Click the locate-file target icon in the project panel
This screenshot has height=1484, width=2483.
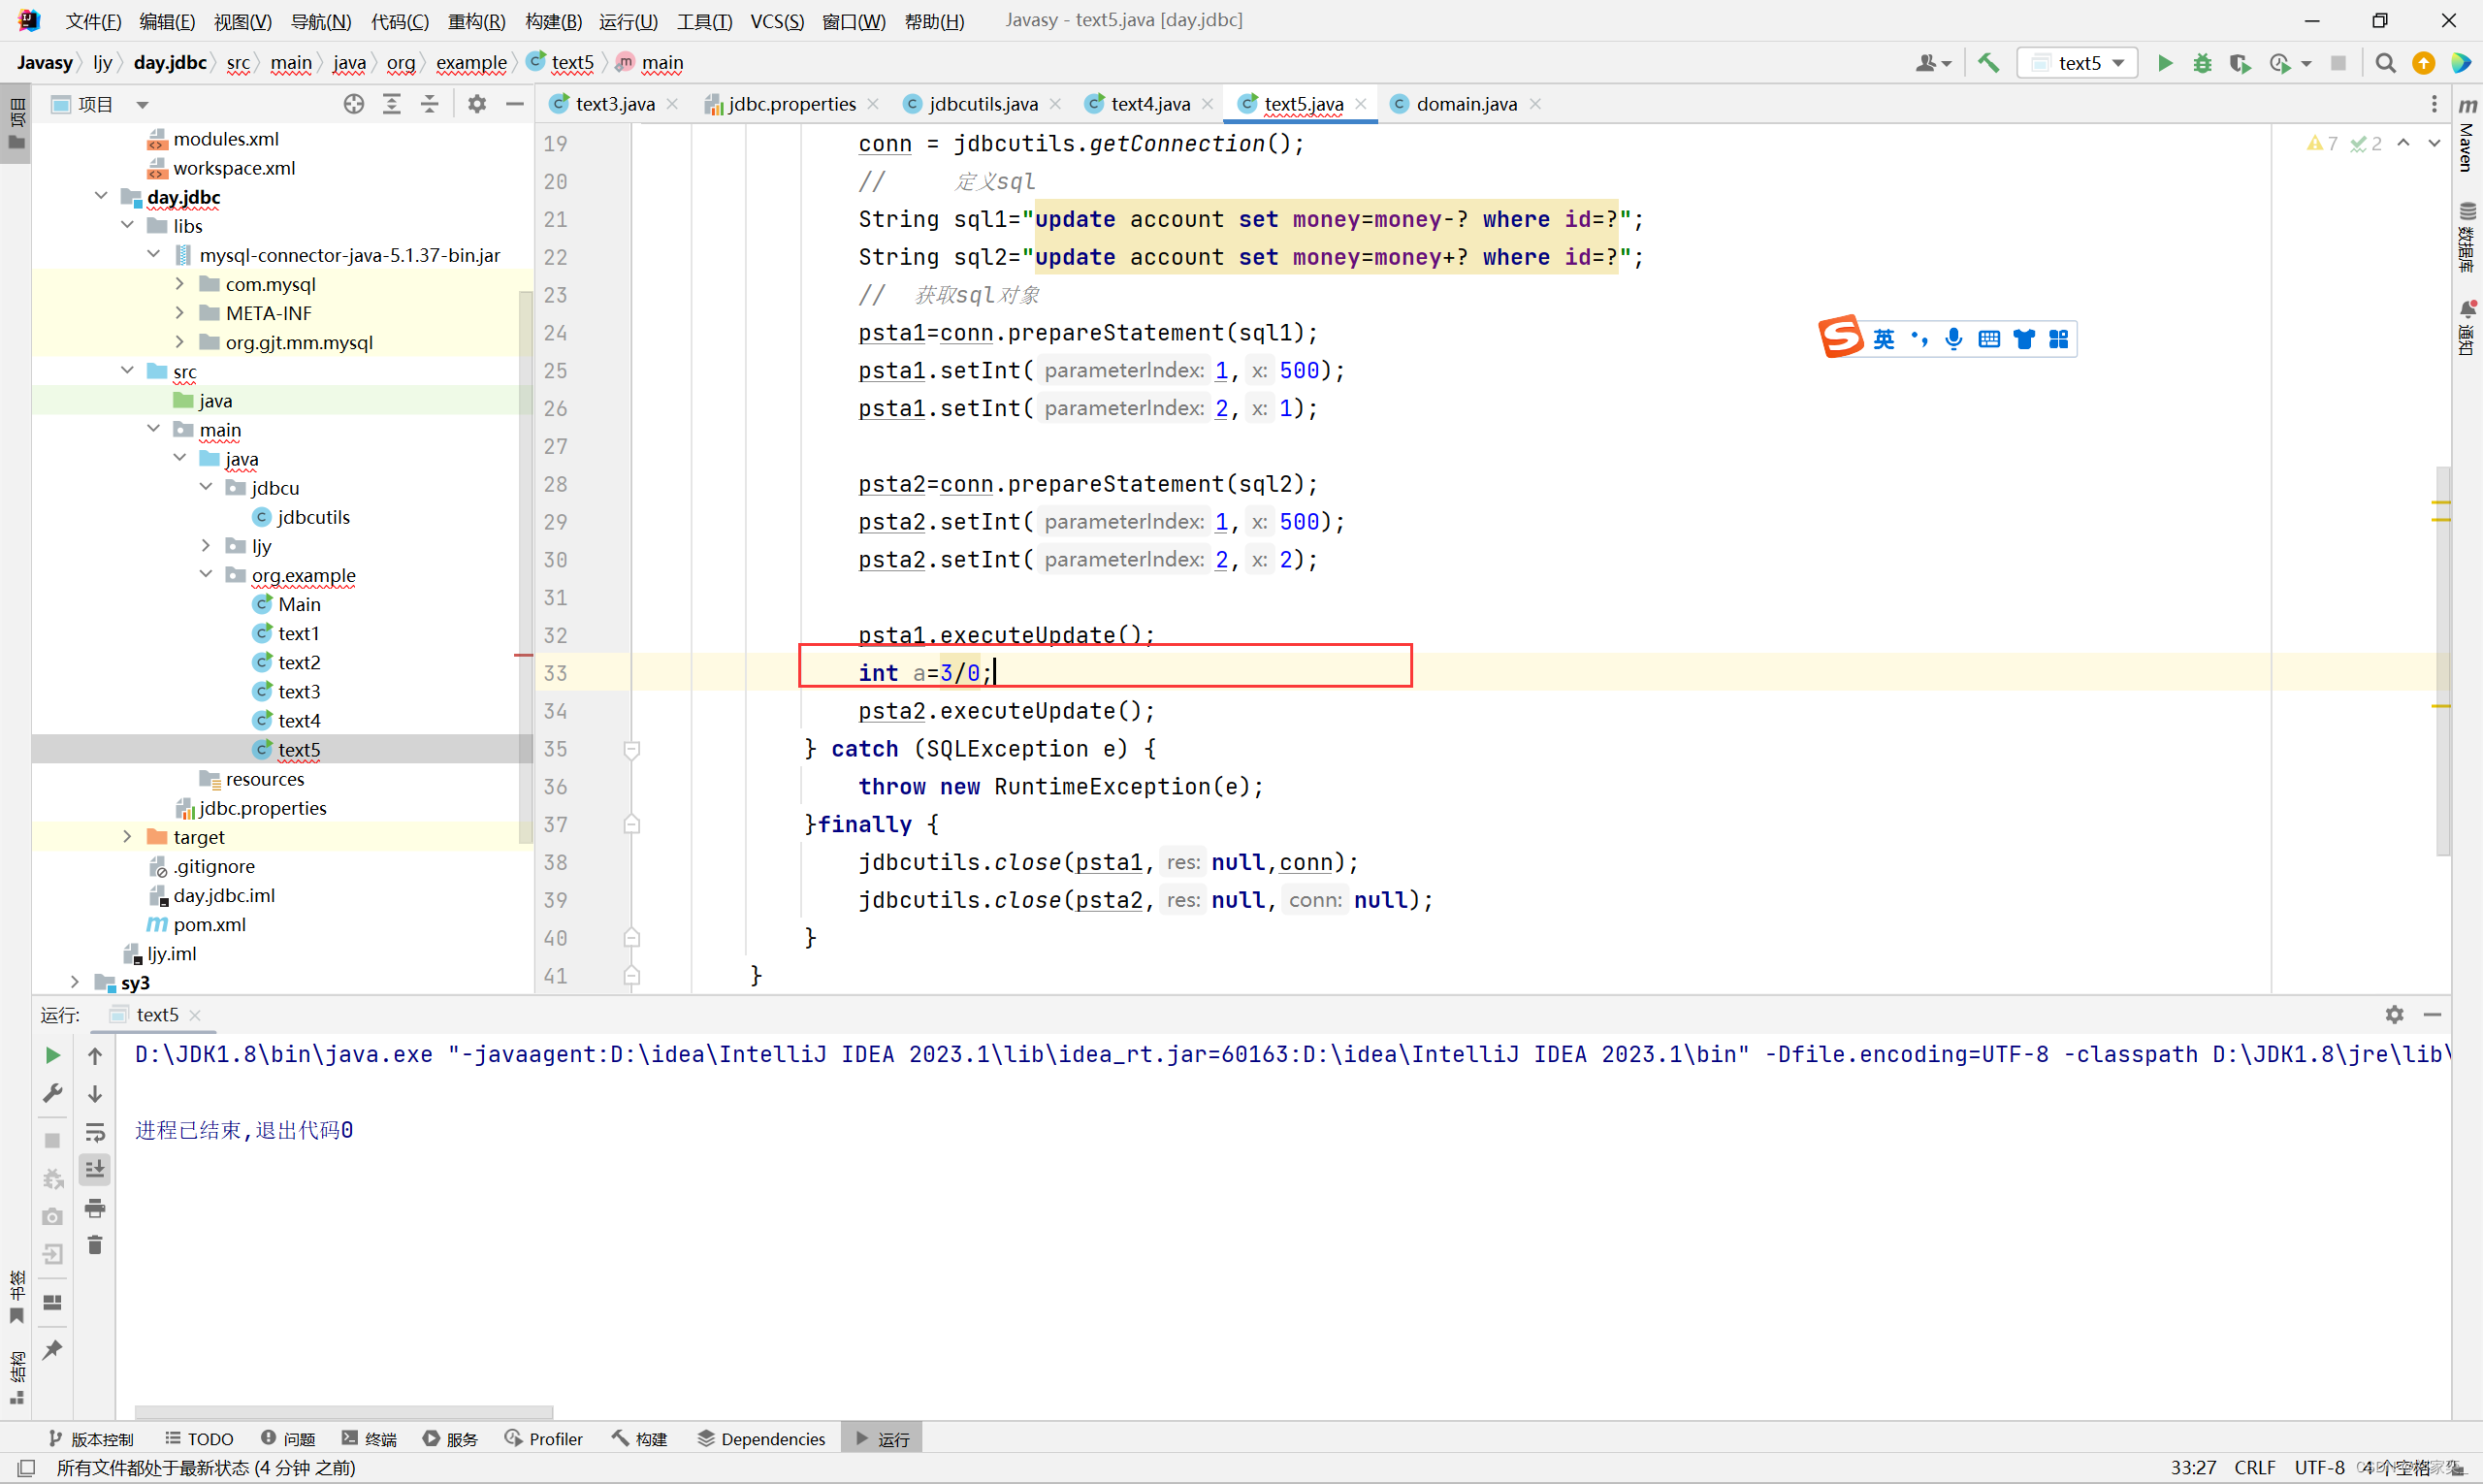click(x=354, y=104)
